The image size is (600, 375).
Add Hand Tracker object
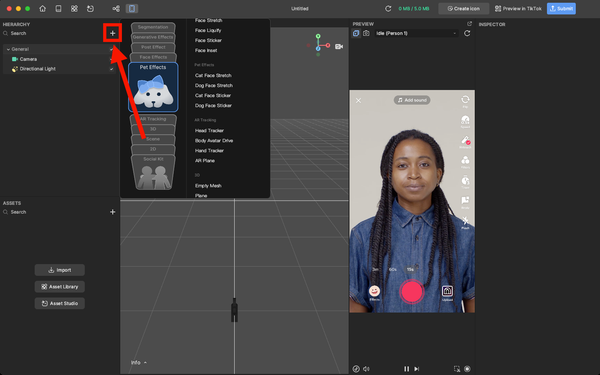point(209,150)
